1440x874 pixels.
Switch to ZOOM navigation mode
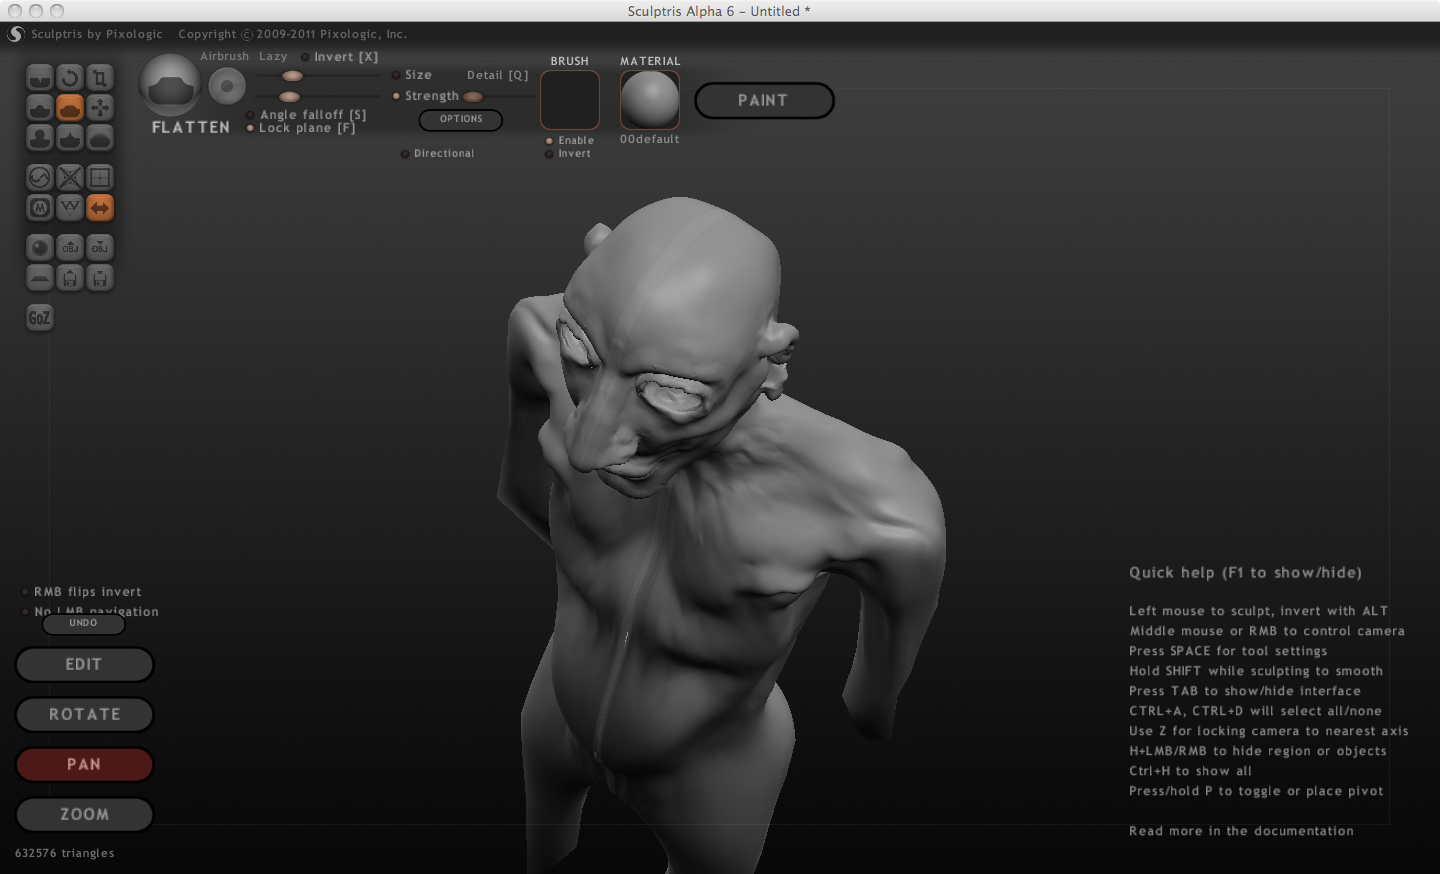tap(85, 814)
